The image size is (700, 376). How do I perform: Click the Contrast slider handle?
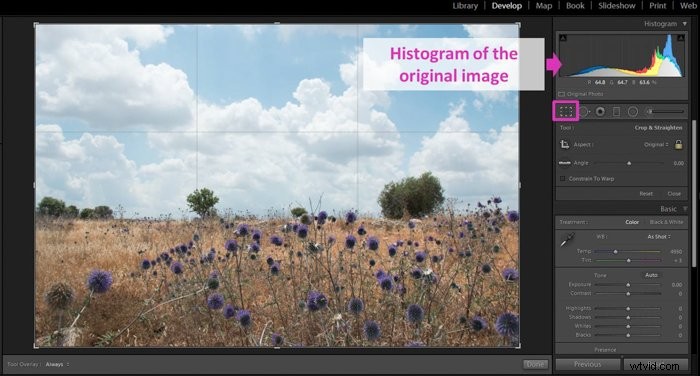628,294
